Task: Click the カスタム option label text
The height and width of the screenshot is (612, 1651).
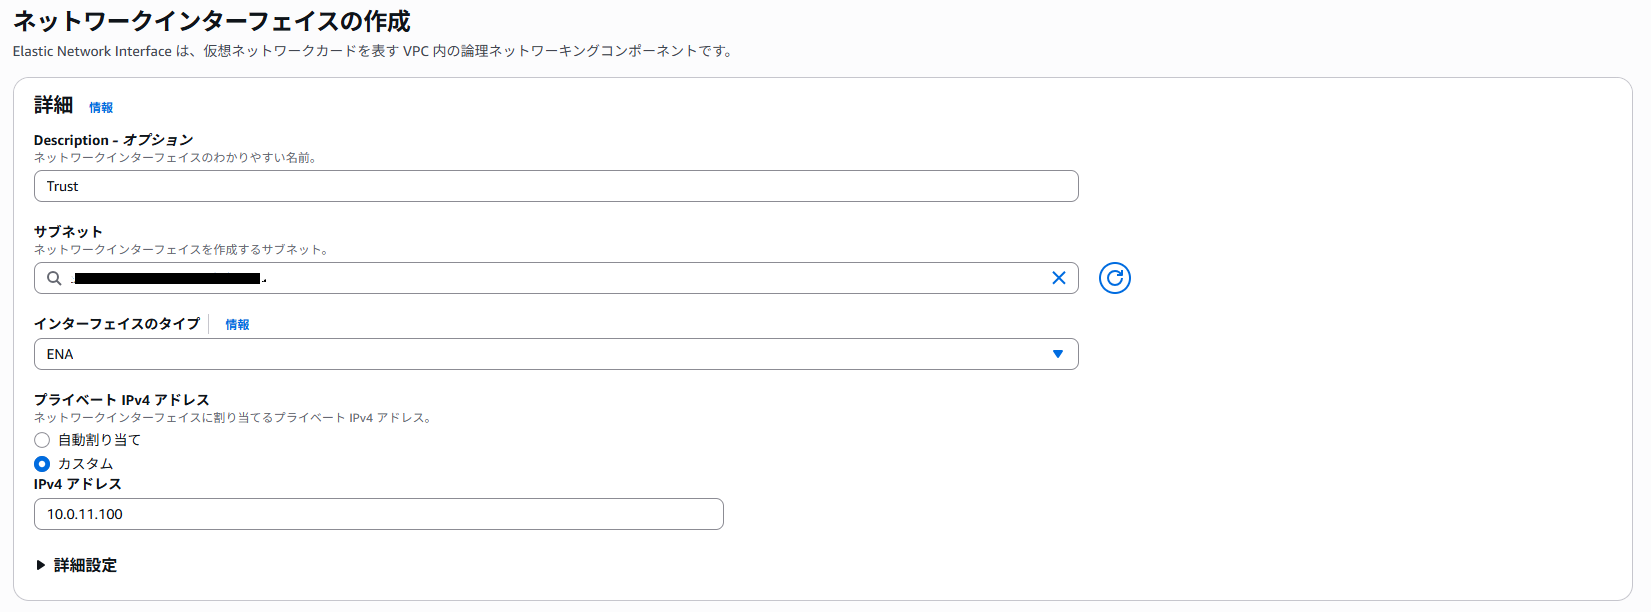Action: (85, 464)
